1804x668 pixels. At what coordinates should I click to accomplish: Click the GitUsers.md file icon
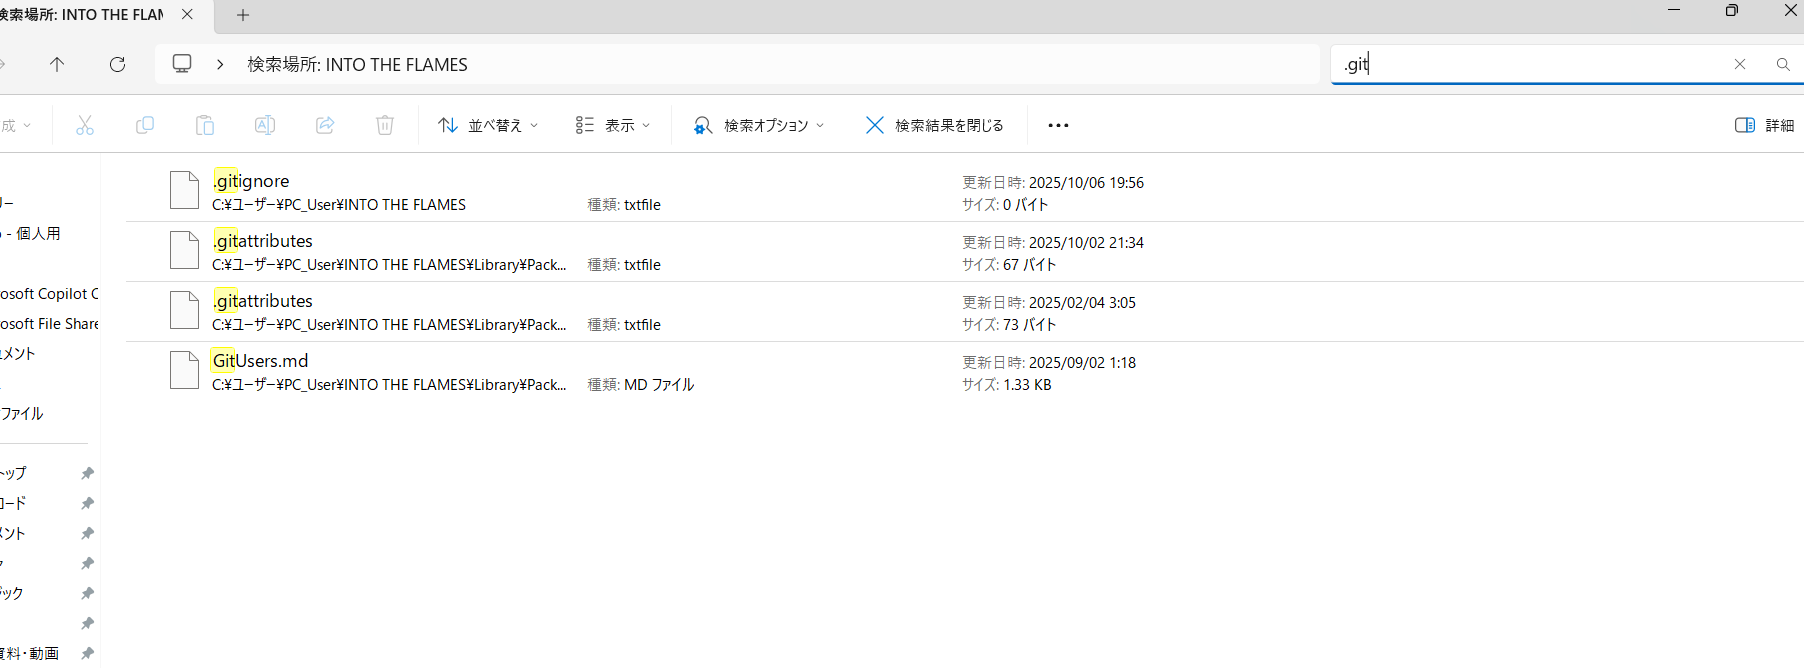point(184,370)
